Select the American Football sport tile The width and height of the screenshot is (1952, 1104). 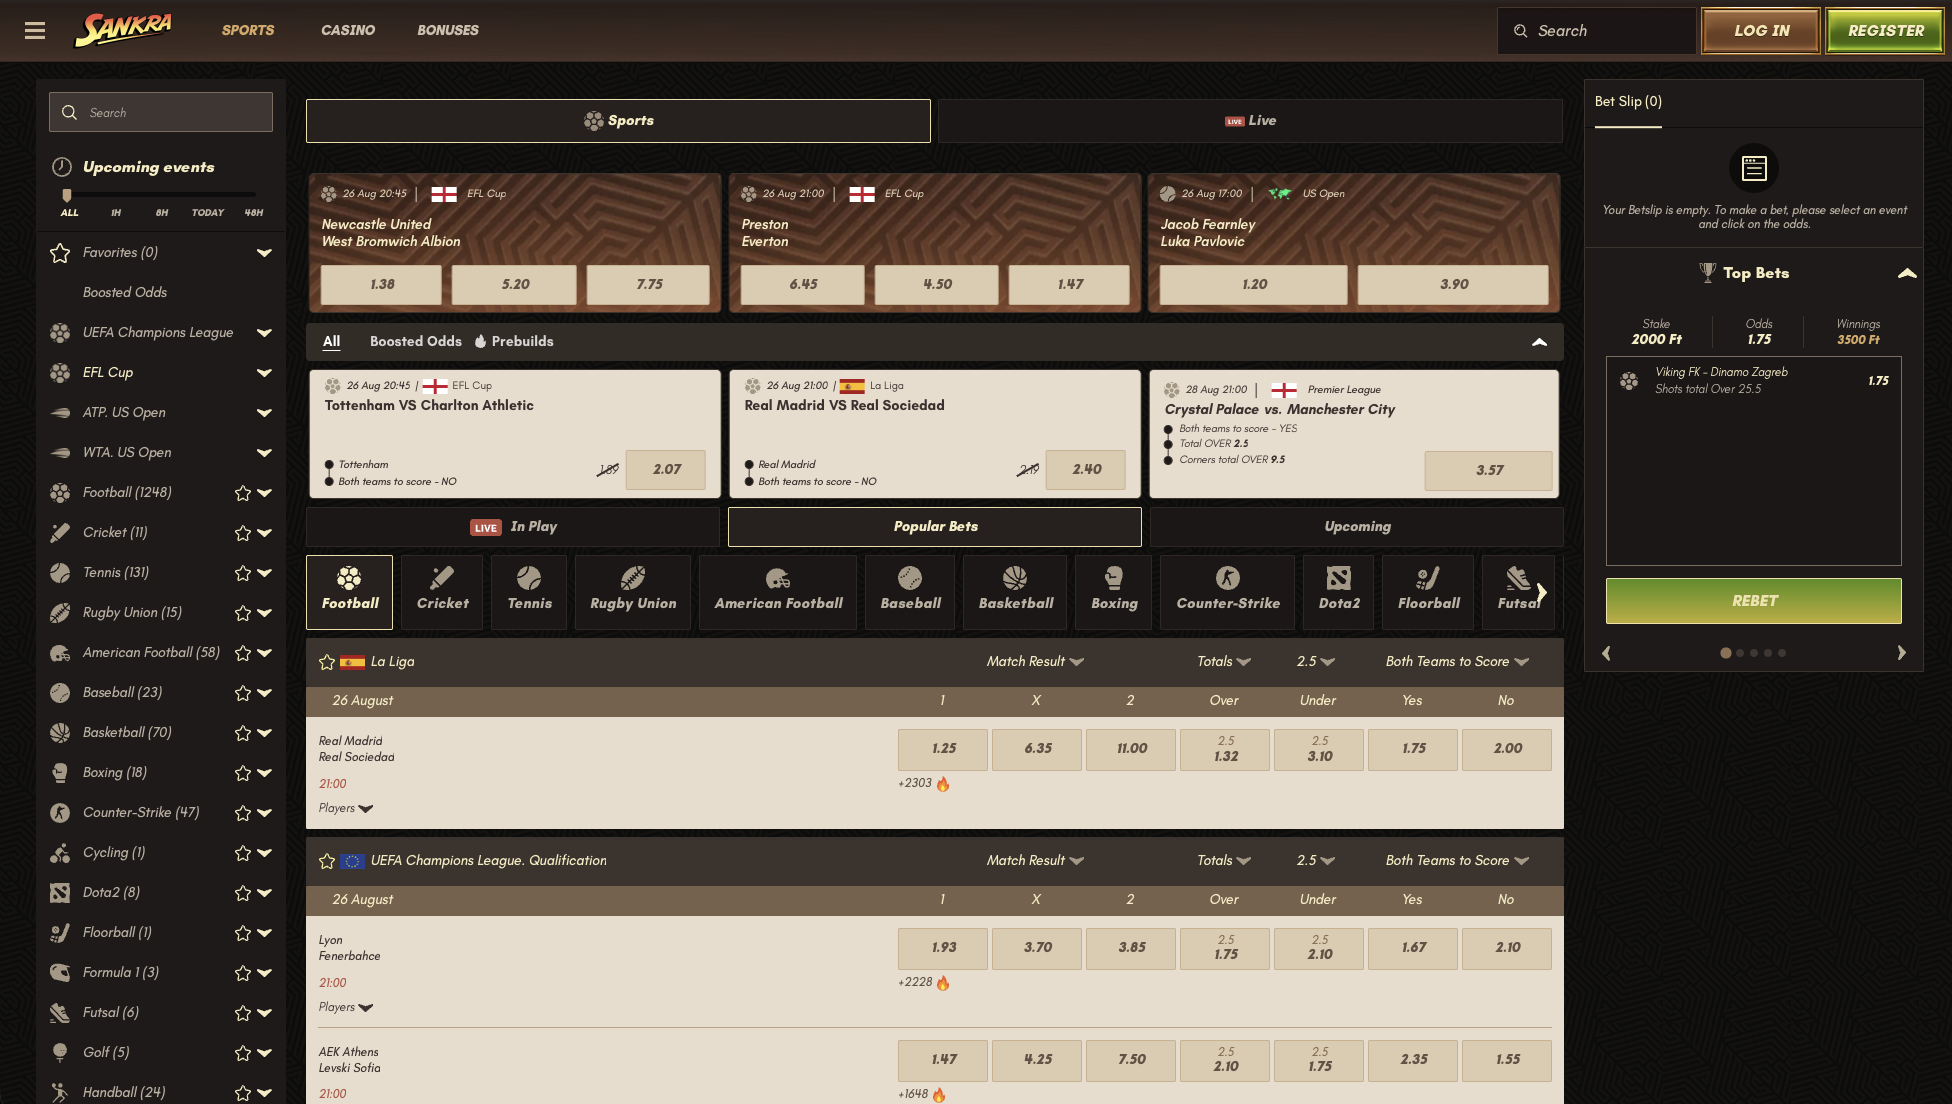(x=778, y=592)
